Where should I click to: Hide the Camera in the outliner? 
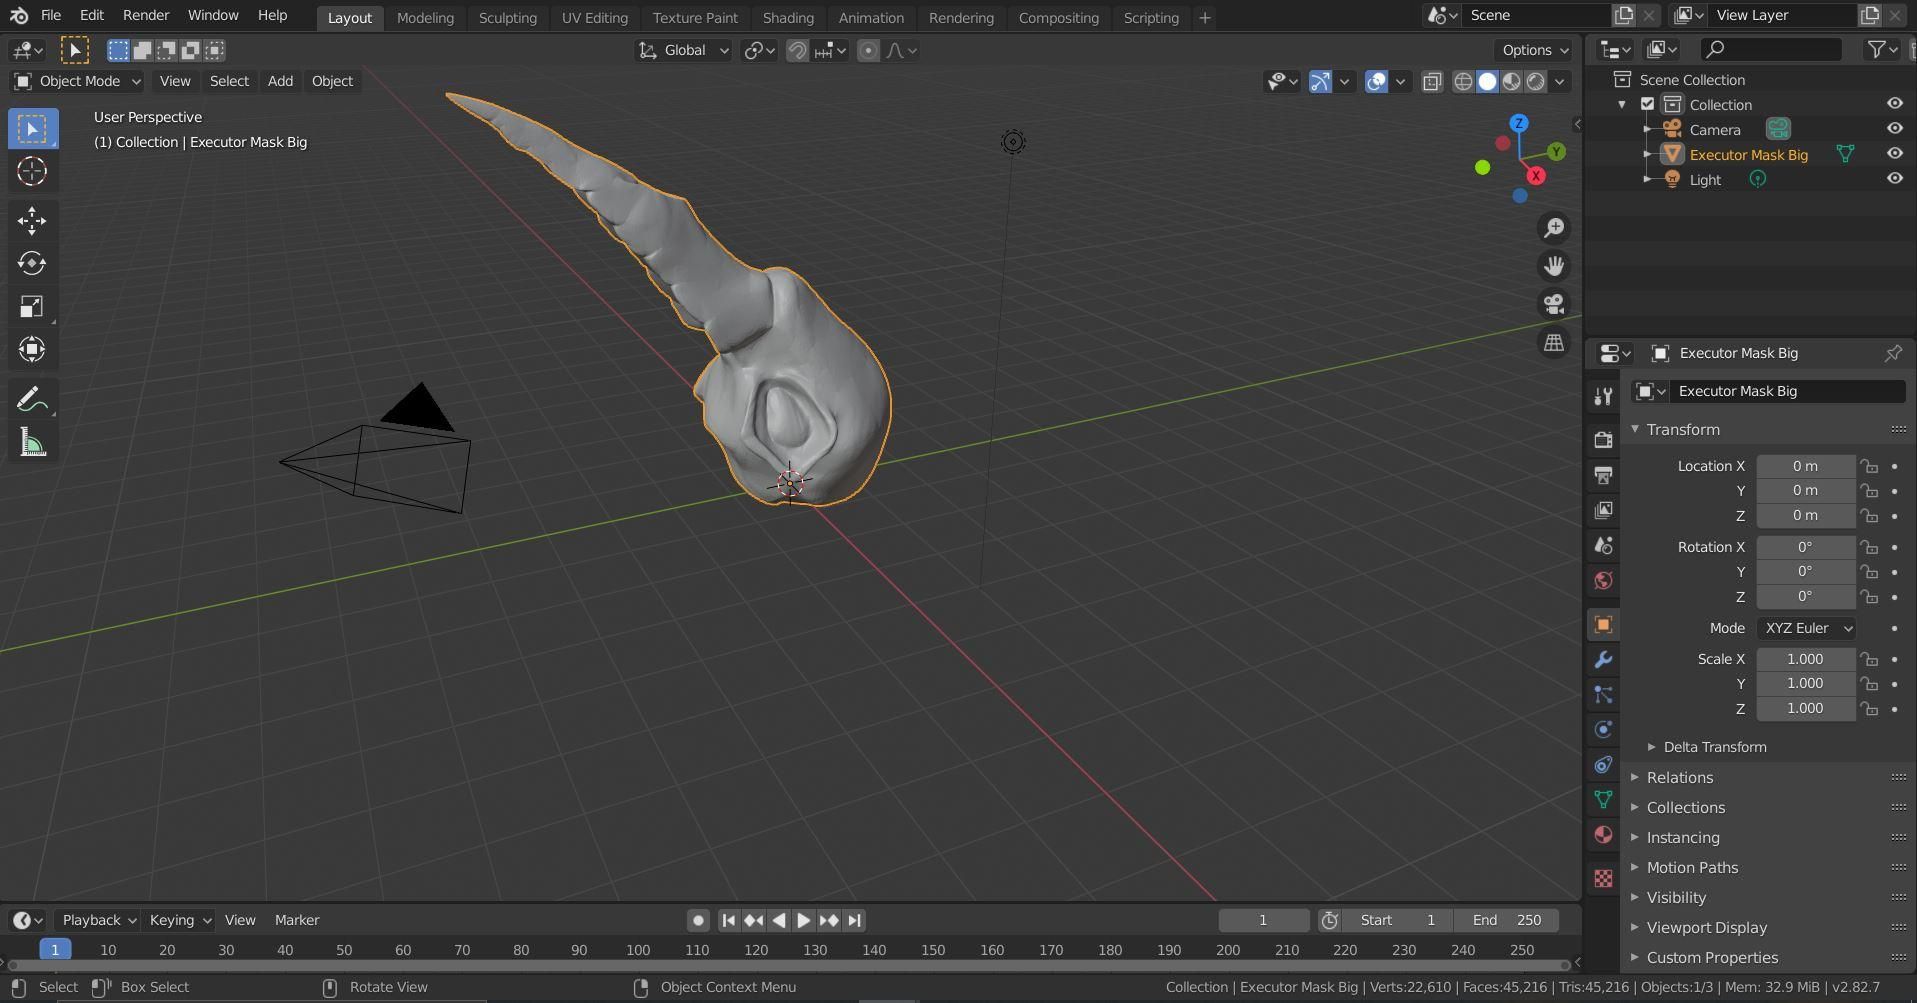(x=1894, y=129)
